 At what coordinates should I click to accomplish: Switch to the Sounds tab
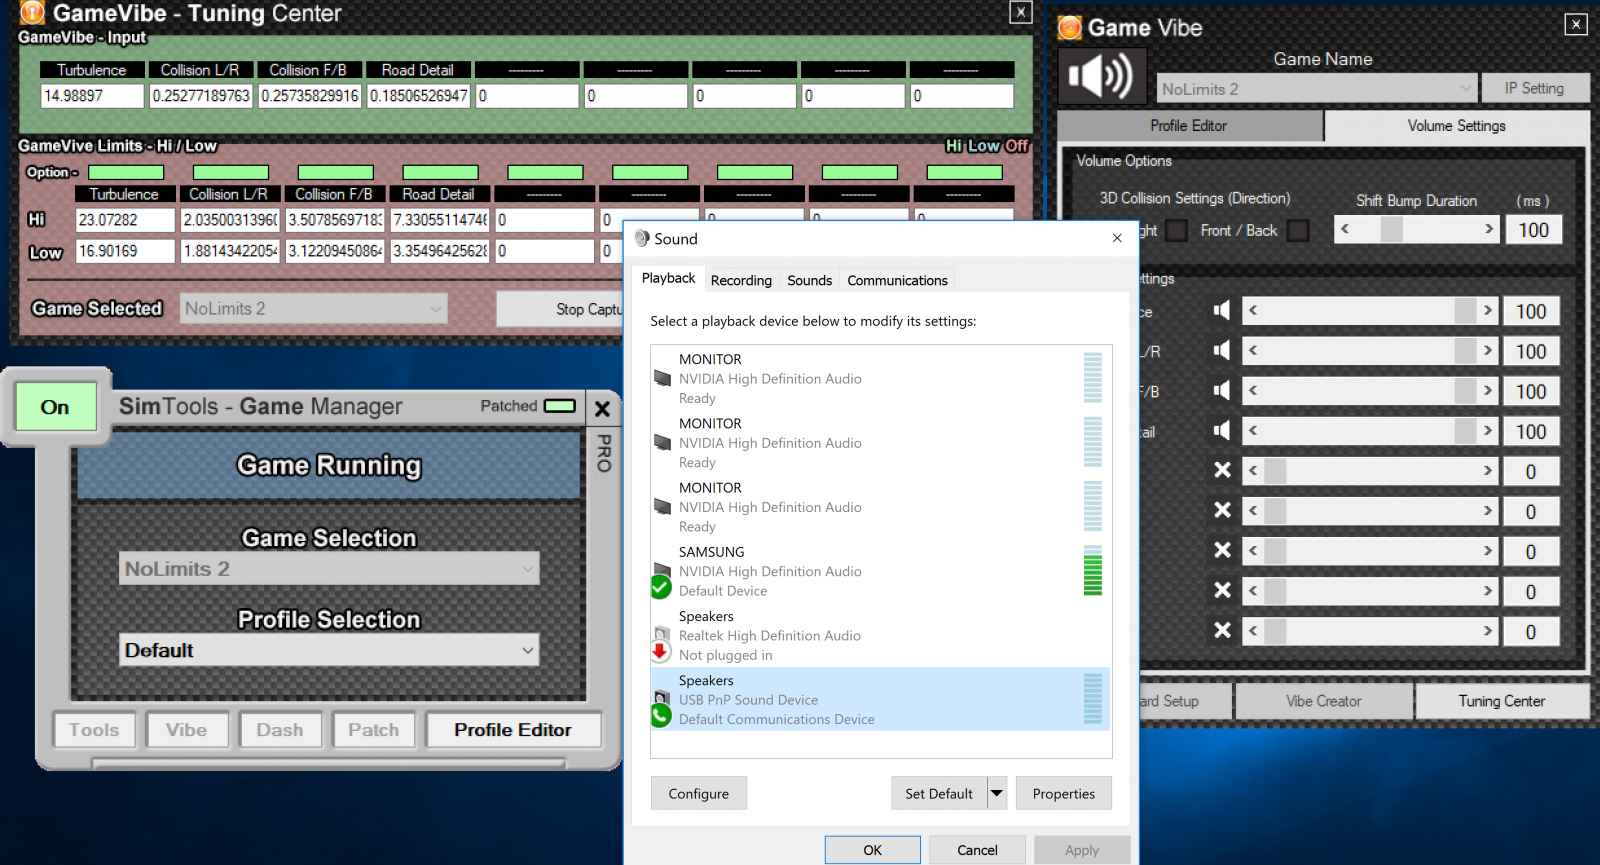click(809, 281)
